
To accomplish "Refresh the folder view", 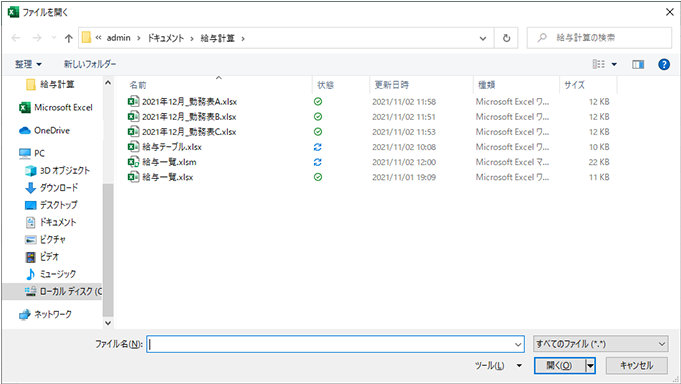I will tap(506, 38).
